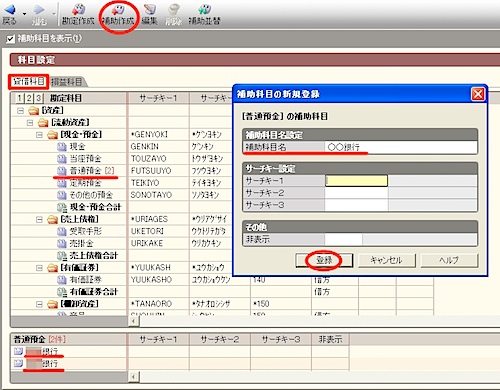
Task: Click the [棚卸資産] folder icon
Action: pyautogui.click(x=52, y=304)
